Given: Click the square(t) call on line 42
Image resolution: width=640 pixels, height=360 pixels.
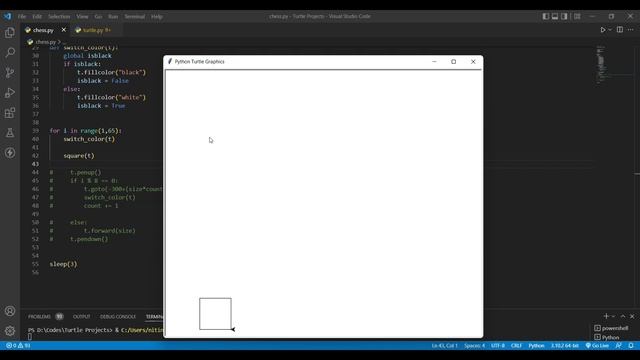Looking at the screenshot, I should pyautogui.click(x=79, y=156).
